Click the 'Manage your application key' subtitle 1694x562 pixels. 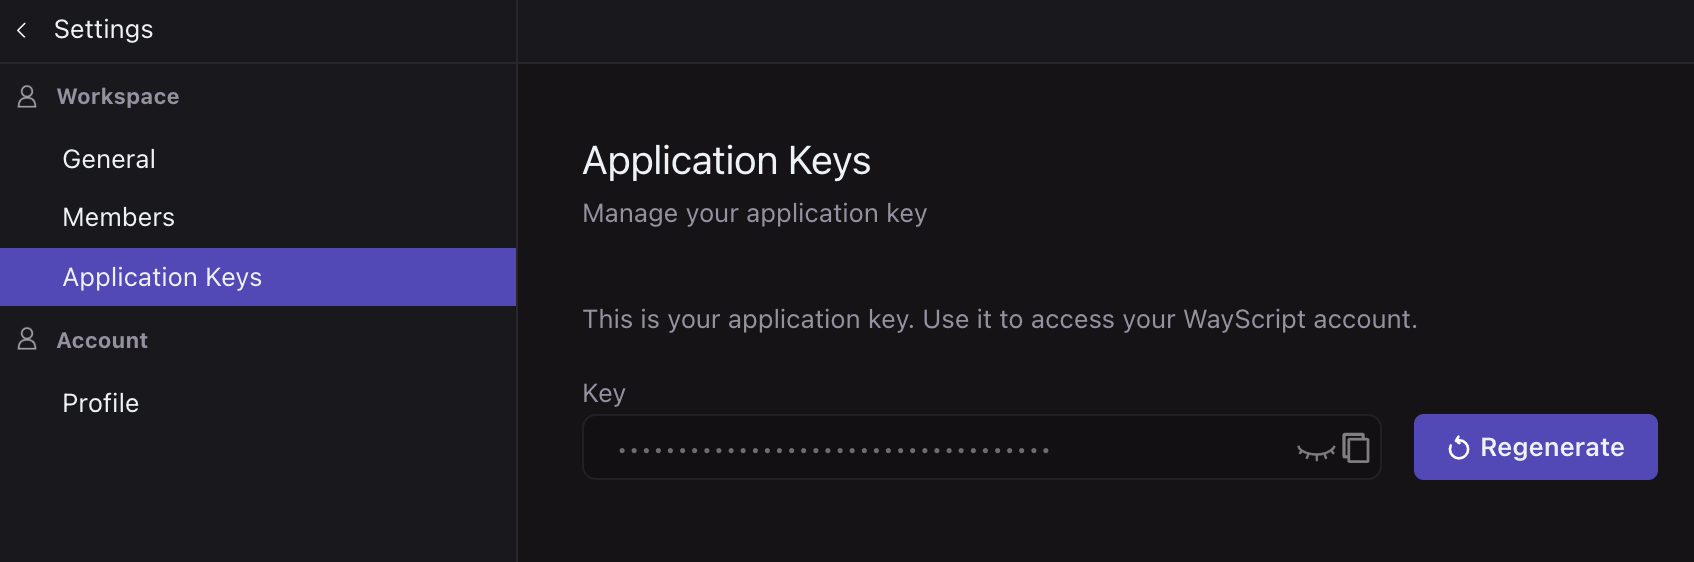pos(755,213)
